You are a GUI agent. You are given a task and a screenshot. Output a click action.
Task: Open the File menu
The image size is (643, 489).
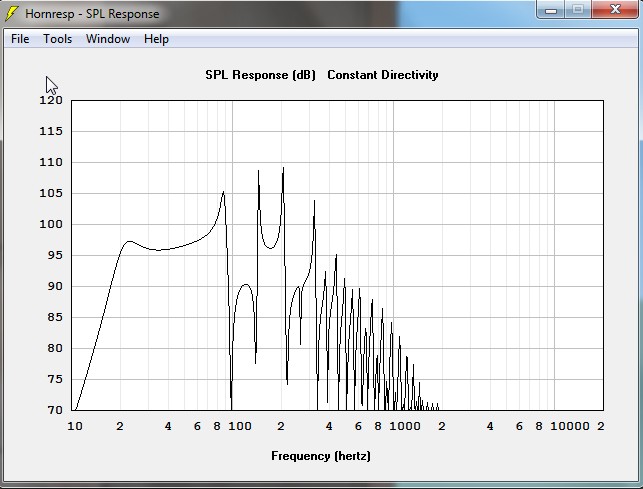click(20, 39)
